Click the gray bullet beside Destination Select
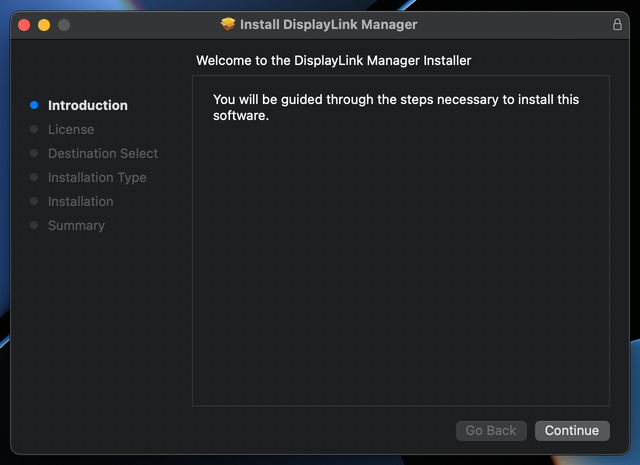This screenshot has width=640, height=465. 34,153
